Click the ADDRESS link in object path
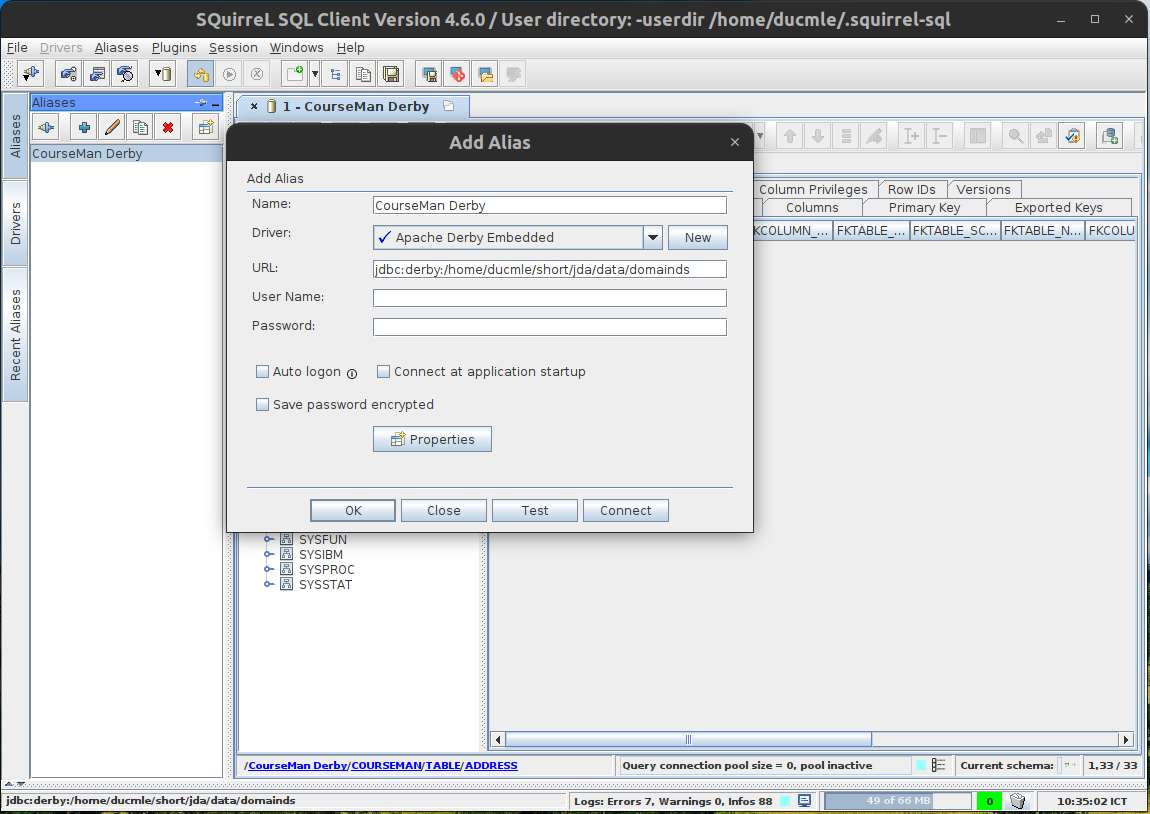Screen dimensions: 1150x814 coord(491,766)
